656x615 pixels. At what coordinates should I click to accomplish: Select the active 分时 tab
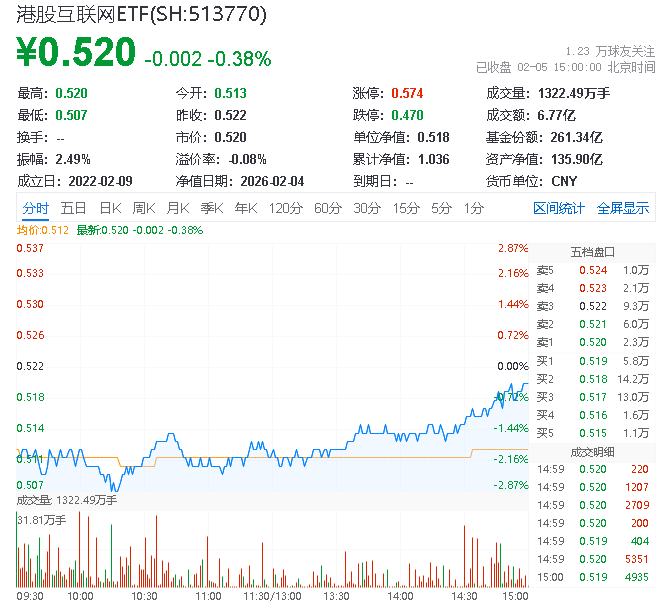(35, 208)
